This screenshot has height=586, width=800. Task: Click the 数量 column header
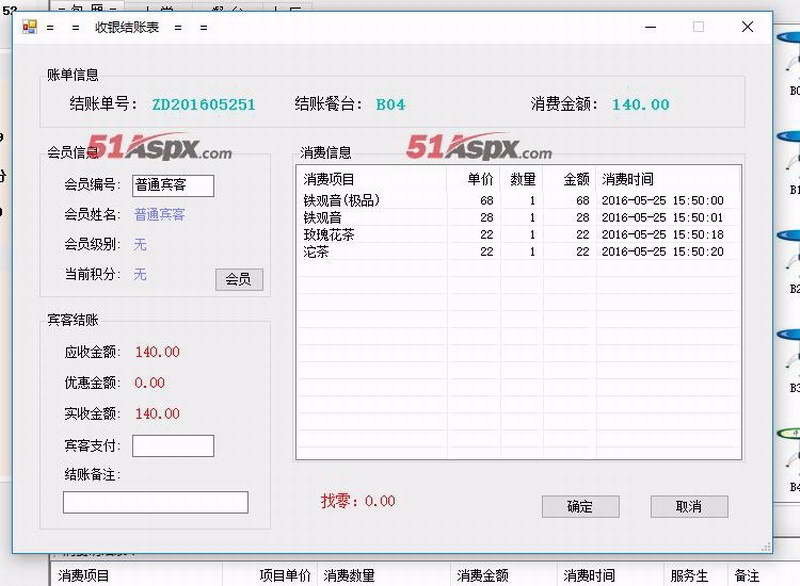522,179
